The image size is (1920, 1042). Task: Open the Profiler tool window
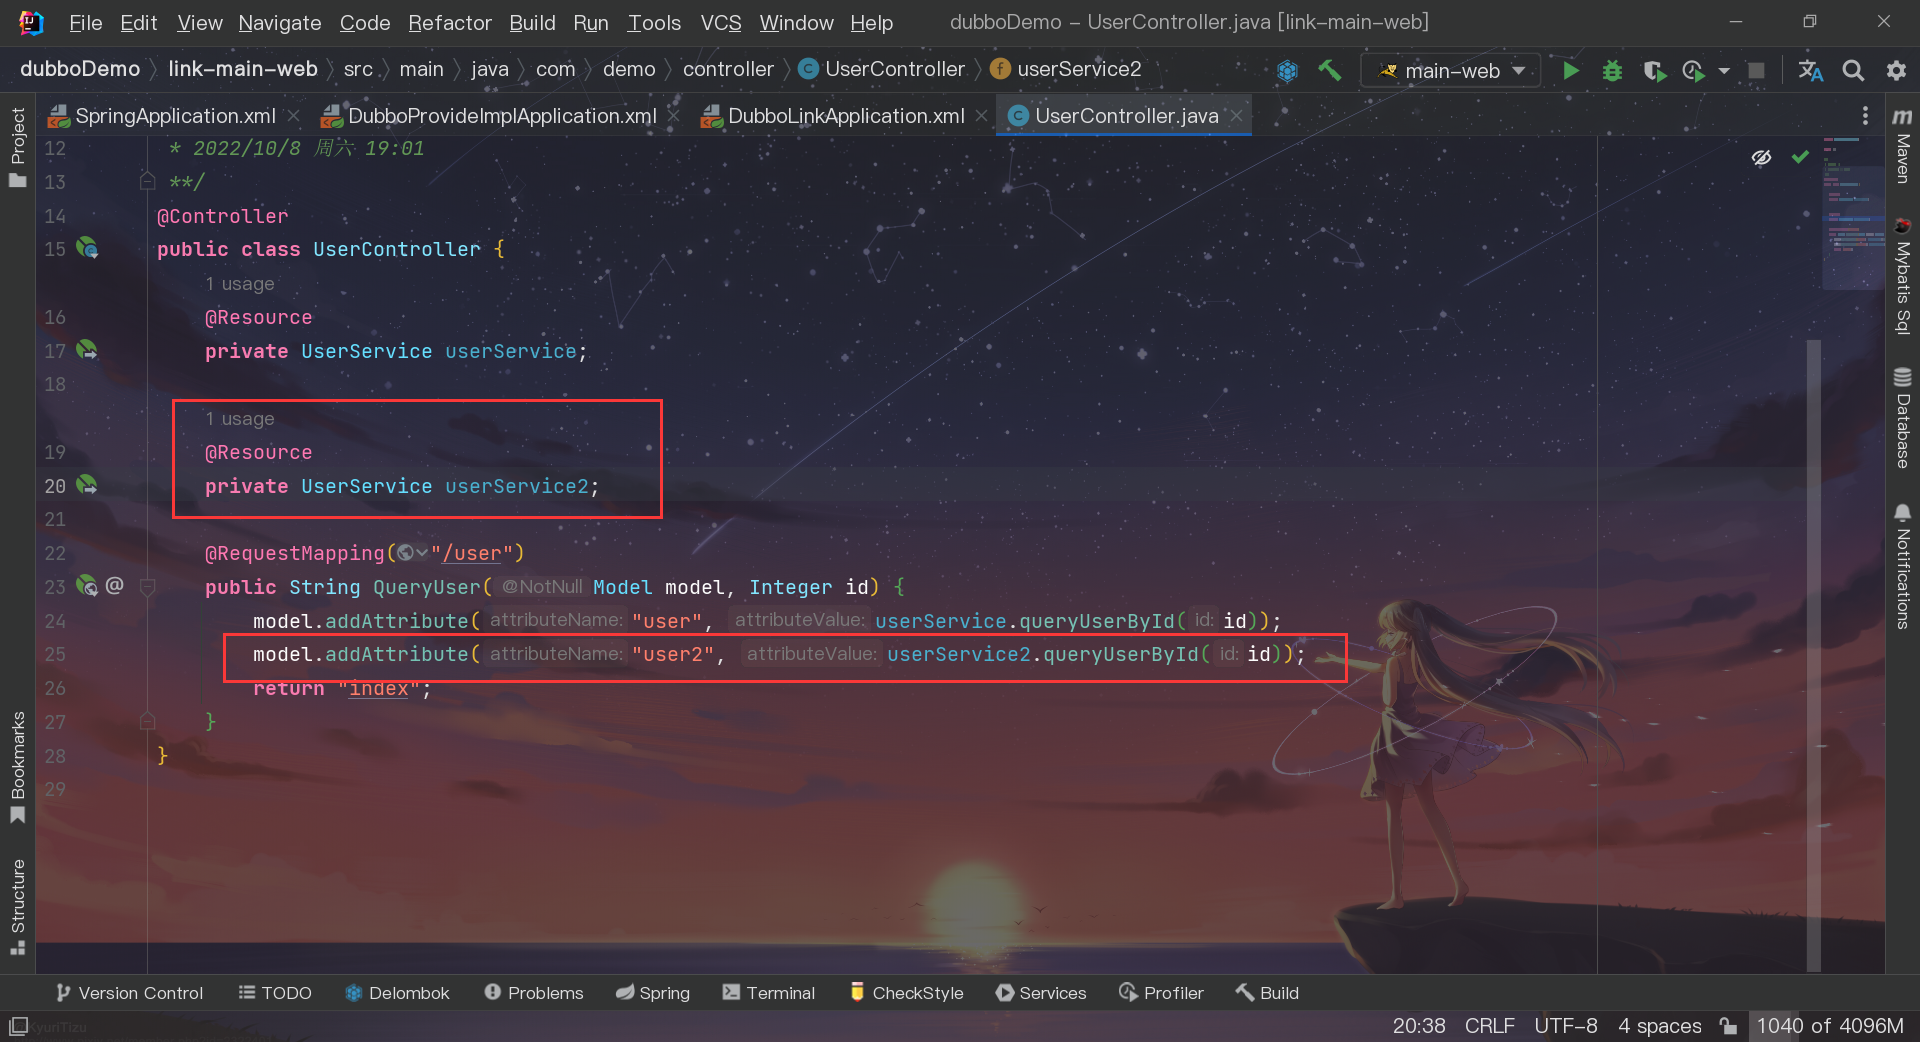pyautogui.click(x=1161, y=993)
